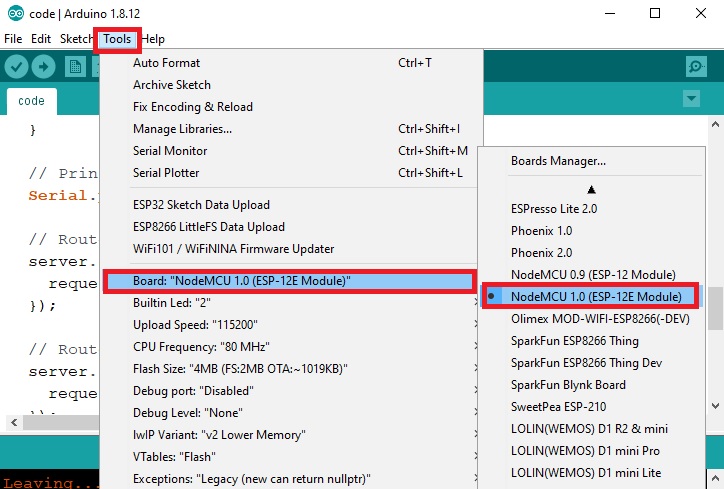The width and height of the screenshot is (724, 489).
Task: Open the Help menu
Action: pyautogui.click(x=153, y=39)
